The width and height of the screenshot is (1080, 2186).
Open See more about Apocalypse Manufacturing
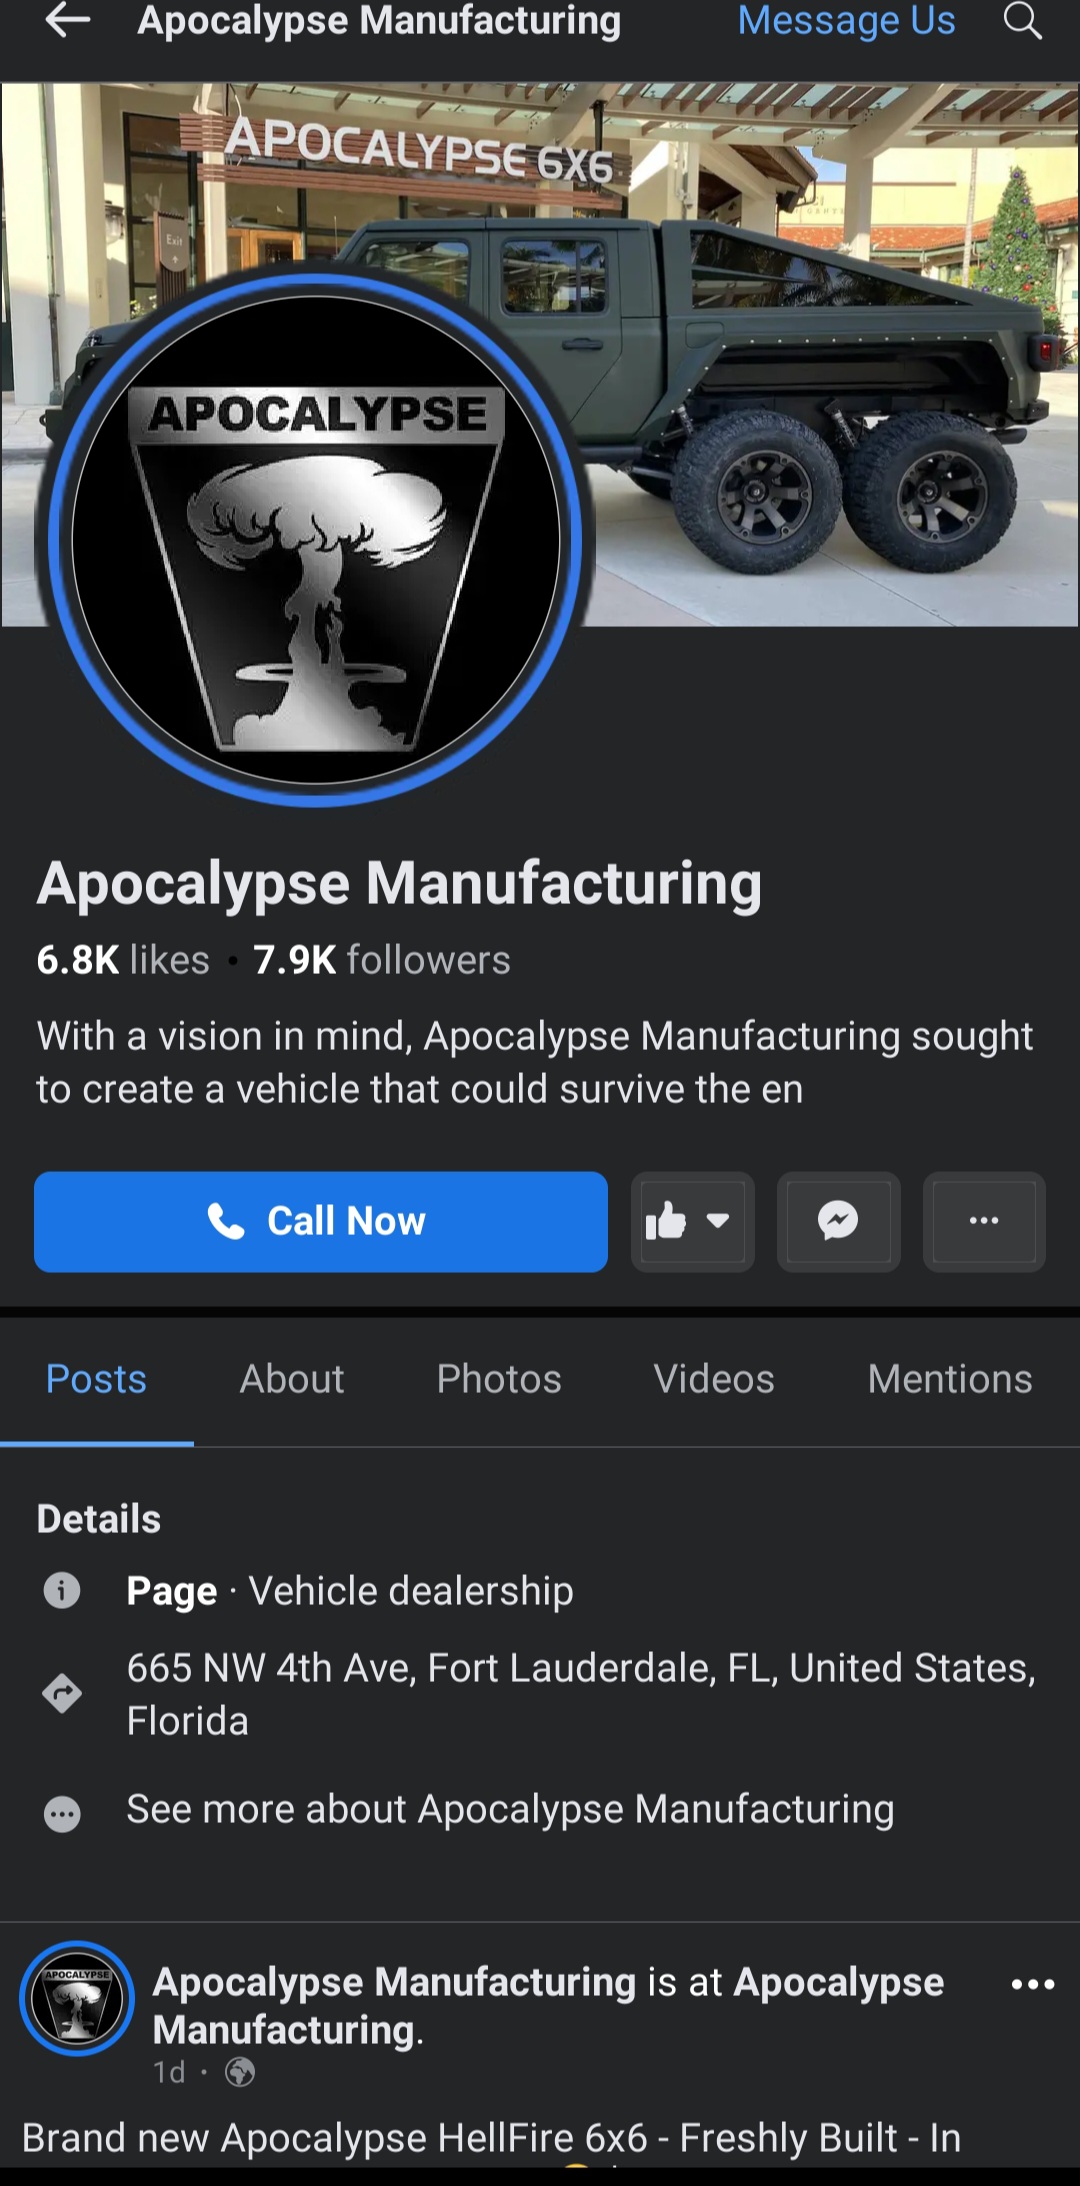point(510,1809)
